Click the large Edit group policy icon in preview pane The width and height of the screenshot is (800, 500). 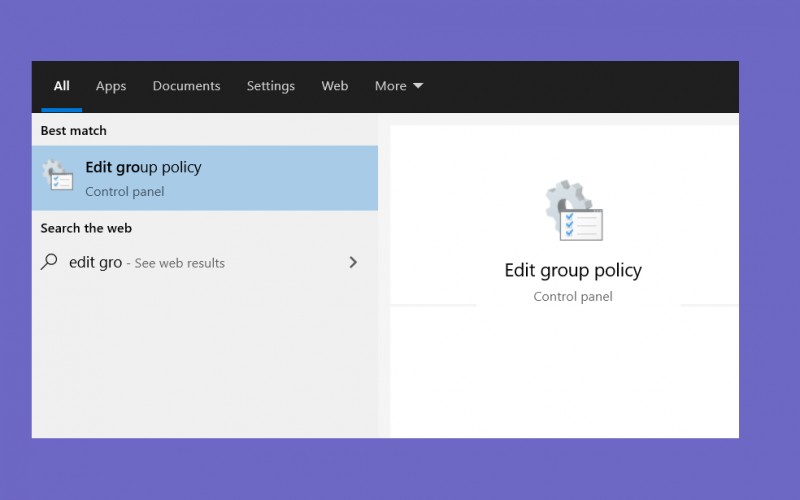[574, 210]
